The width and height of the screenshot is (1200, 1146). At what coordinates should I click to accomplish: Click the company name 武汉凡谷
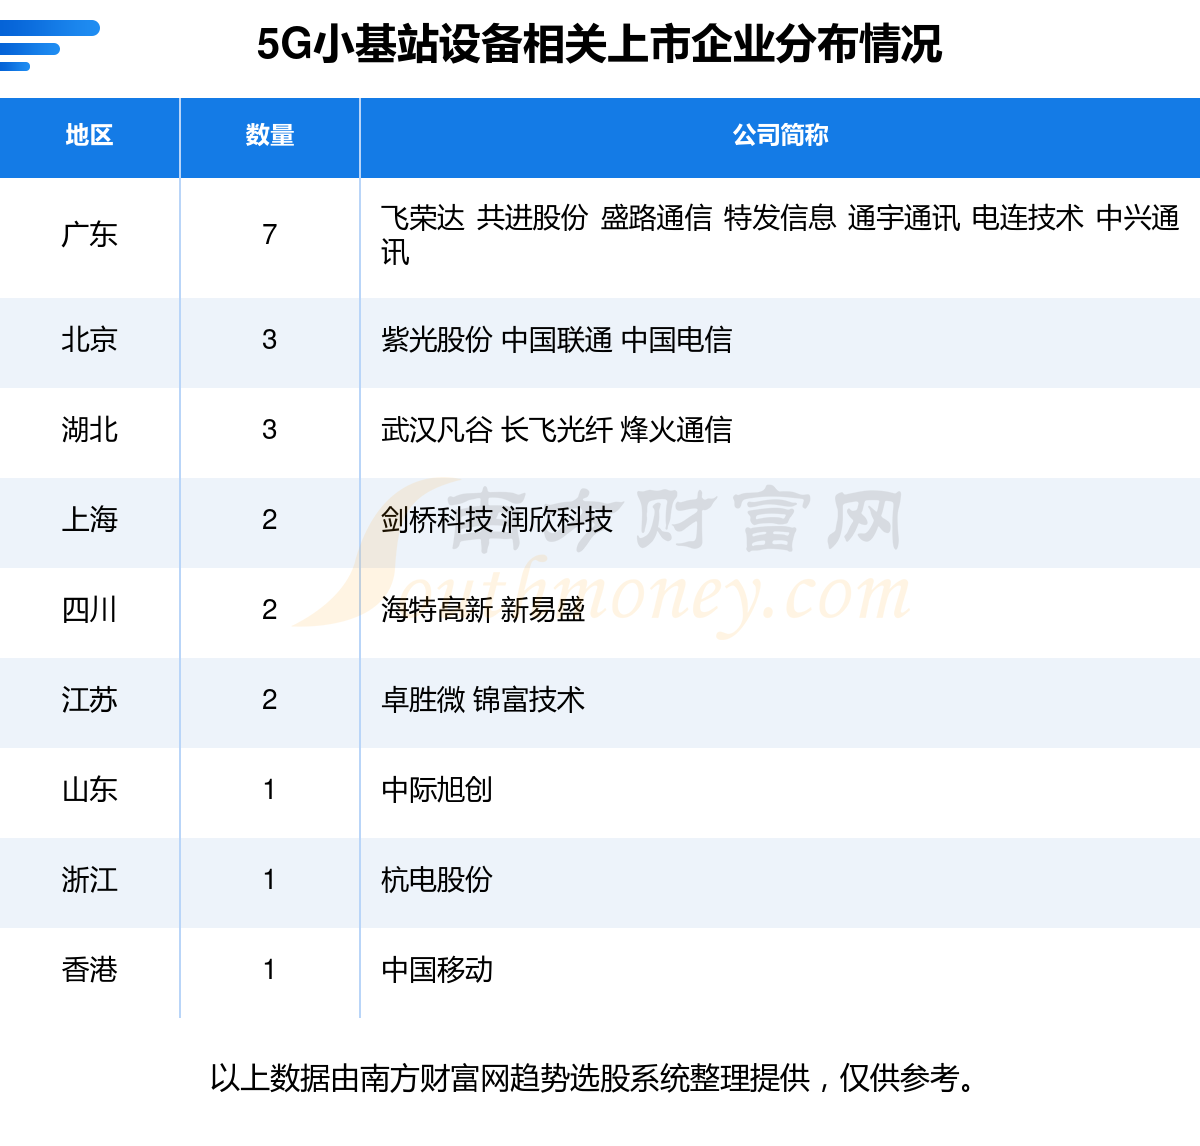pos(436,430)
